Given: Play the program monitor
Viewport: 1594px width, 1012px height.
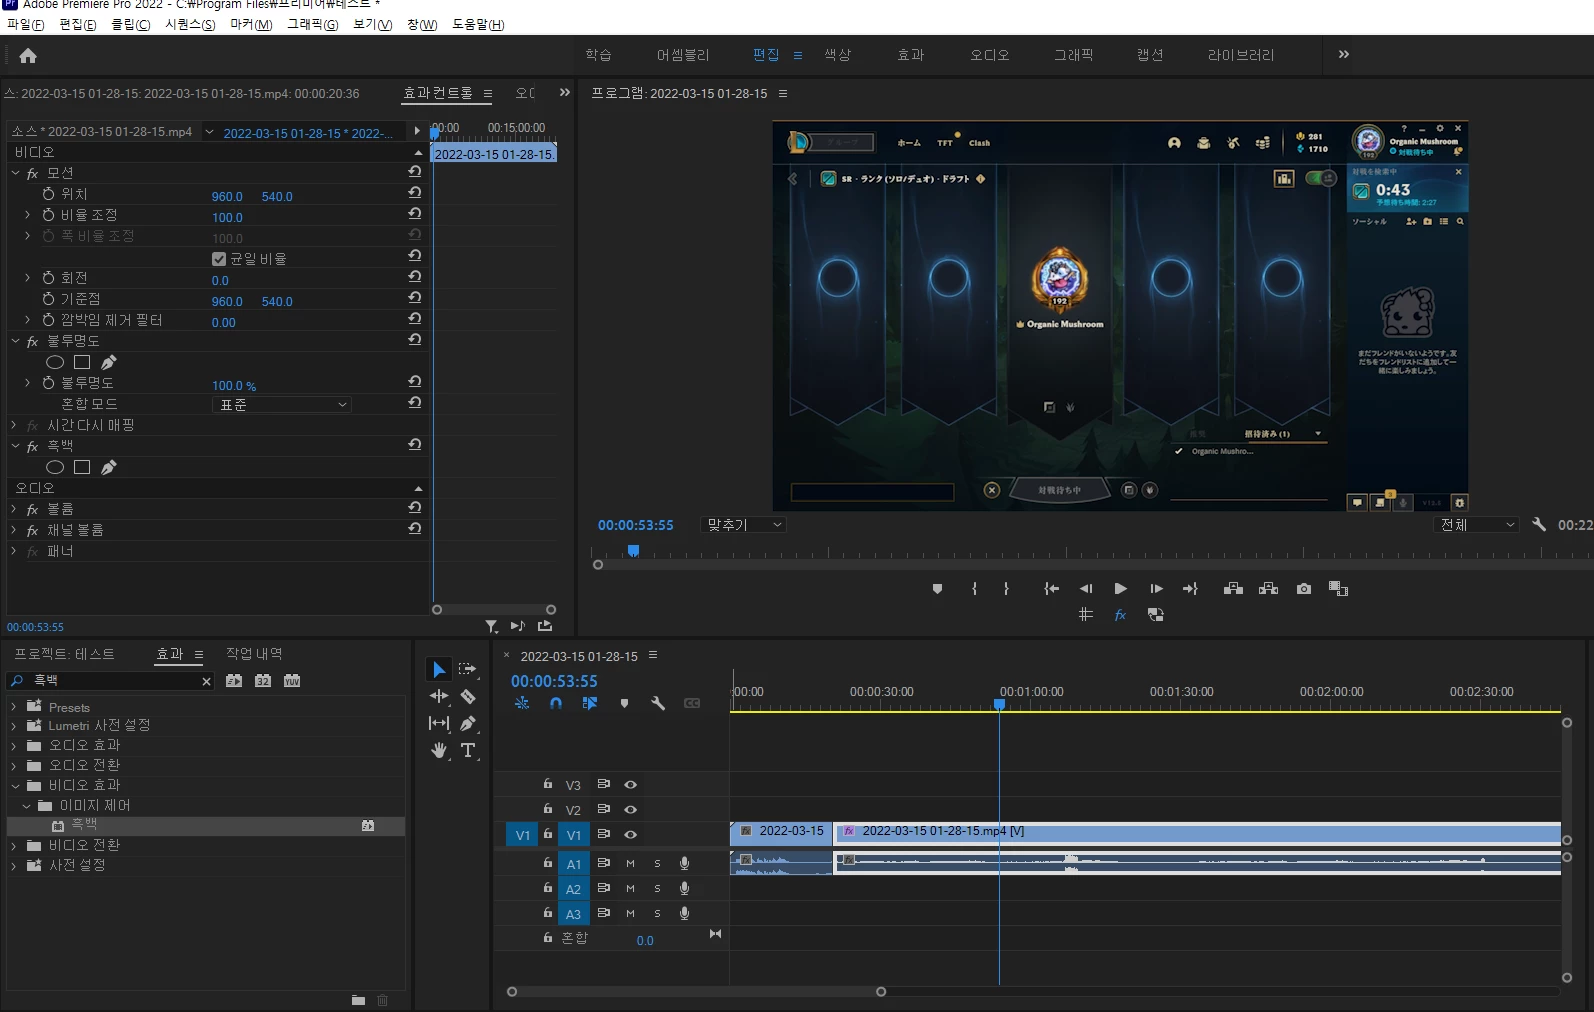Looking at the screenshot, I should (x=1120, y=589).
